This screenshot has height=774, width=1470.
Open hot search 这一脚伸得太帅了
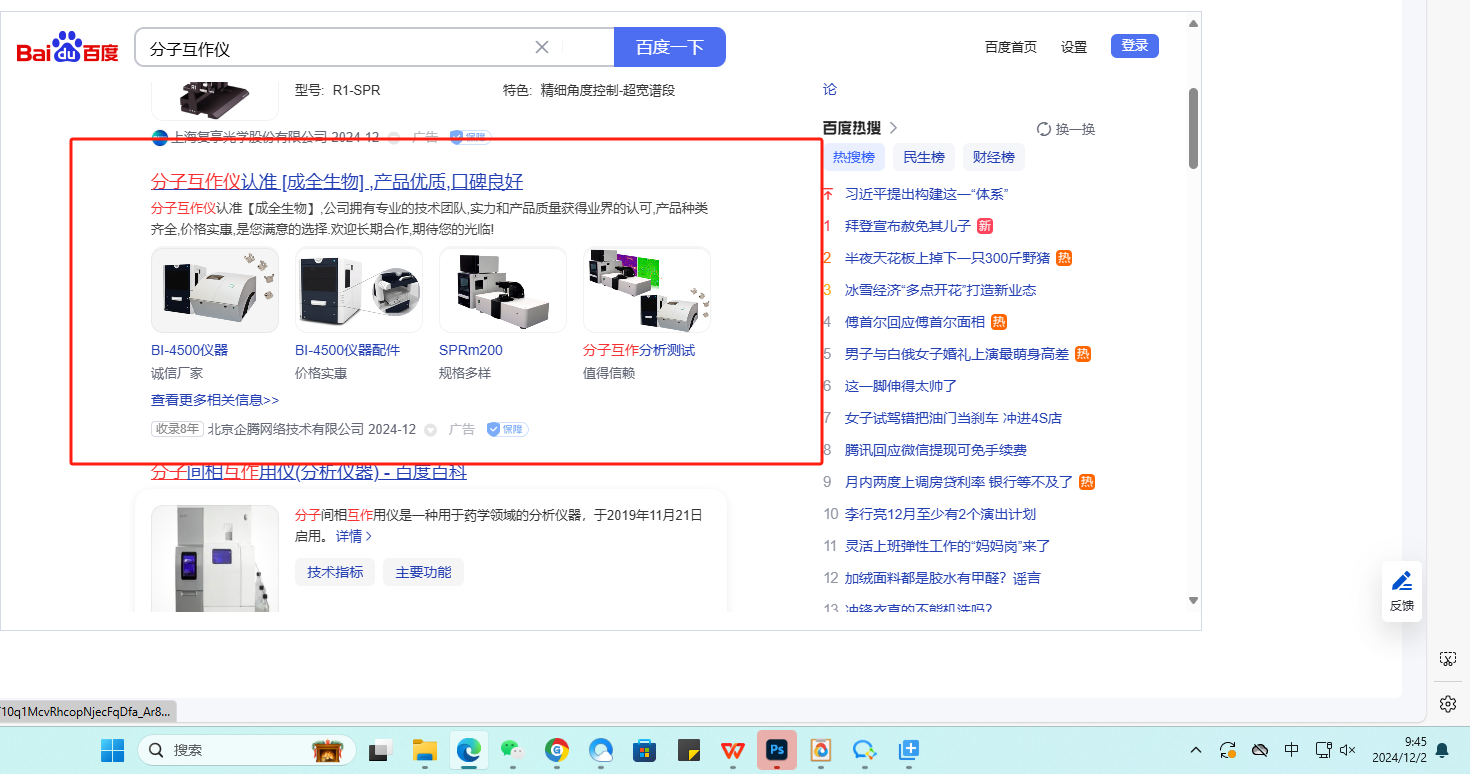901,386
